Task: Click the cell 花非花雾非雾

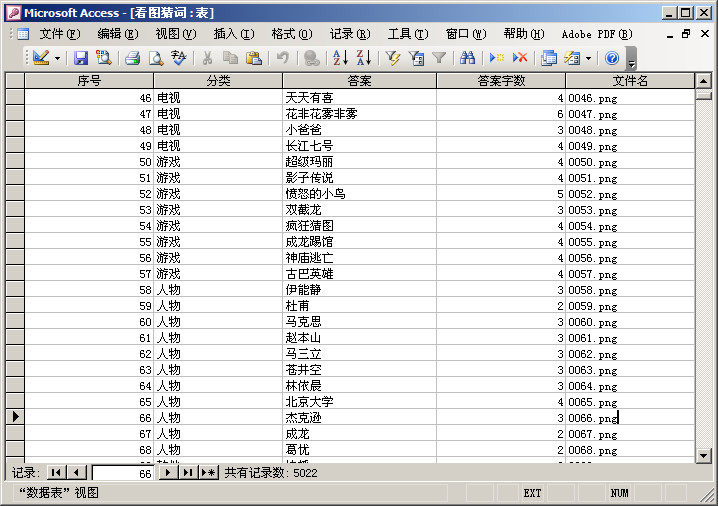Action: [x=359, y=114]
